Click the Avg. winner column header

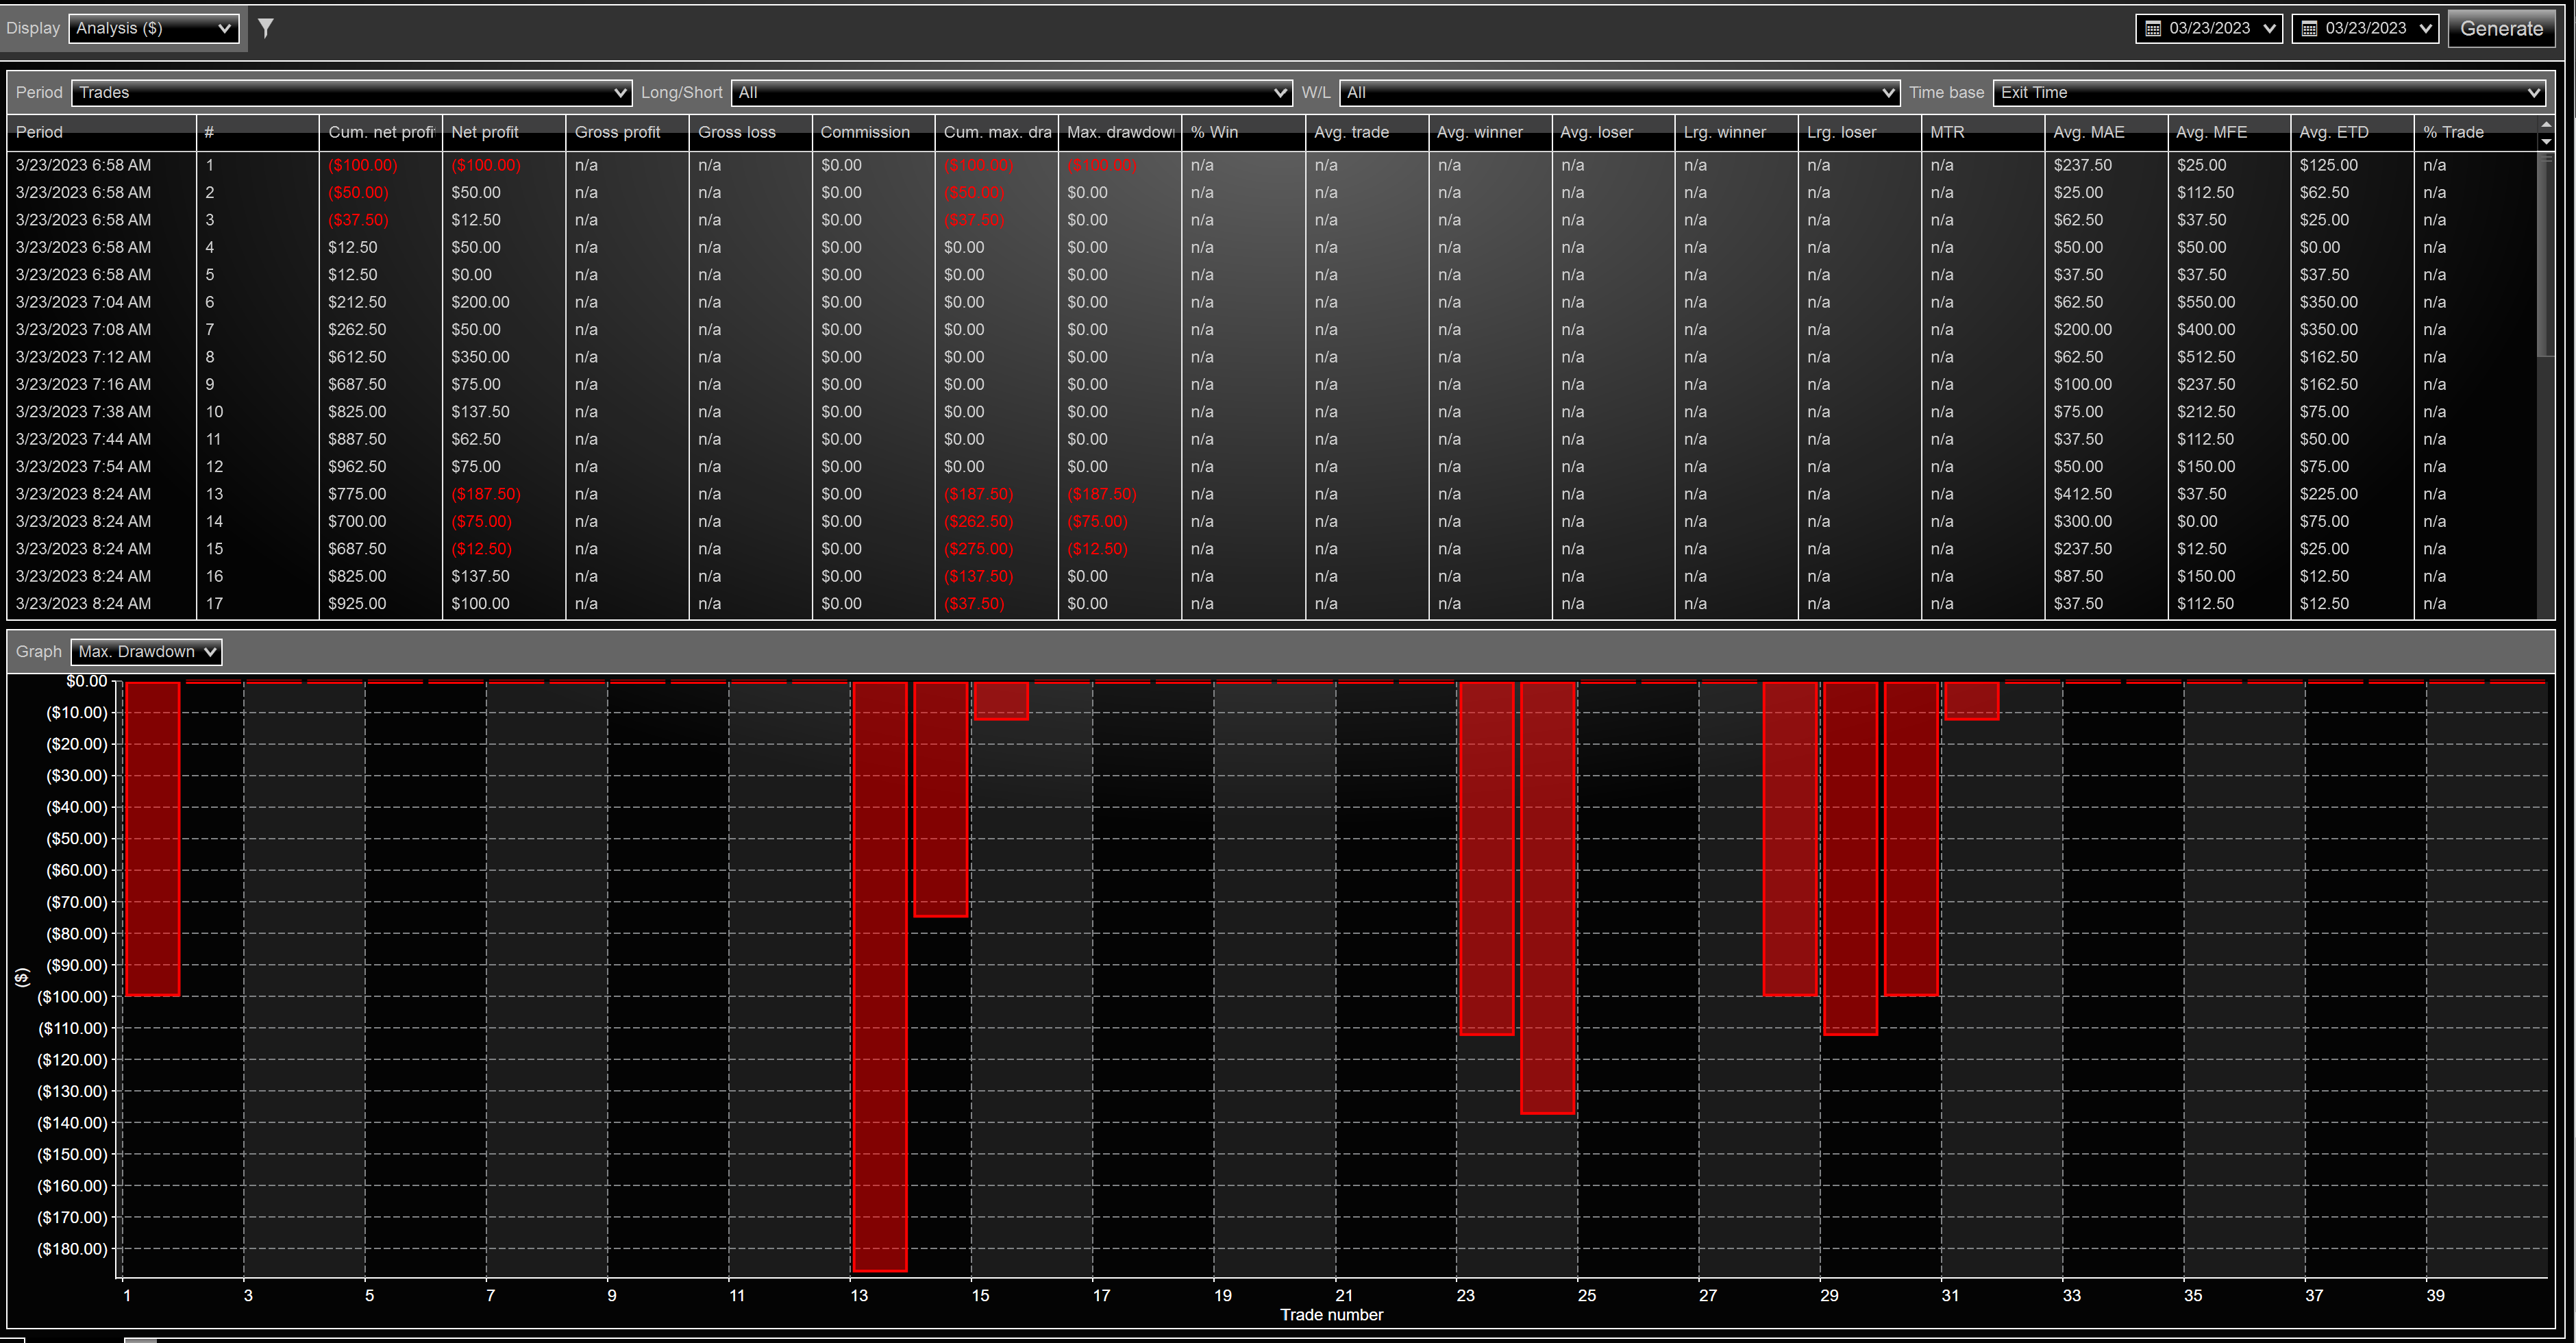pos(1490,132)
